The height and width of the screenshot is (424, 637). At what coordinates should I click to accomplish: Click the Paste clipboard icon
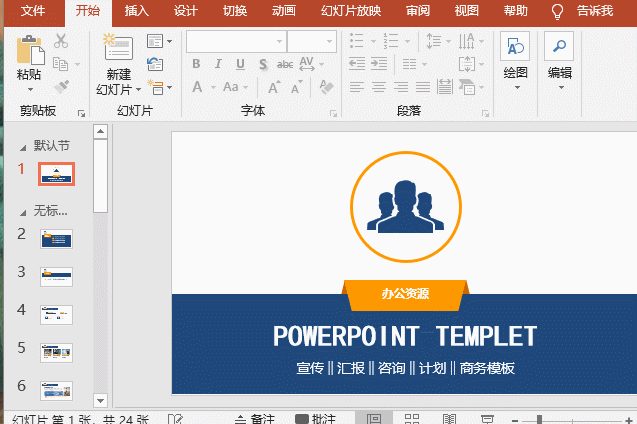point(30,50)
